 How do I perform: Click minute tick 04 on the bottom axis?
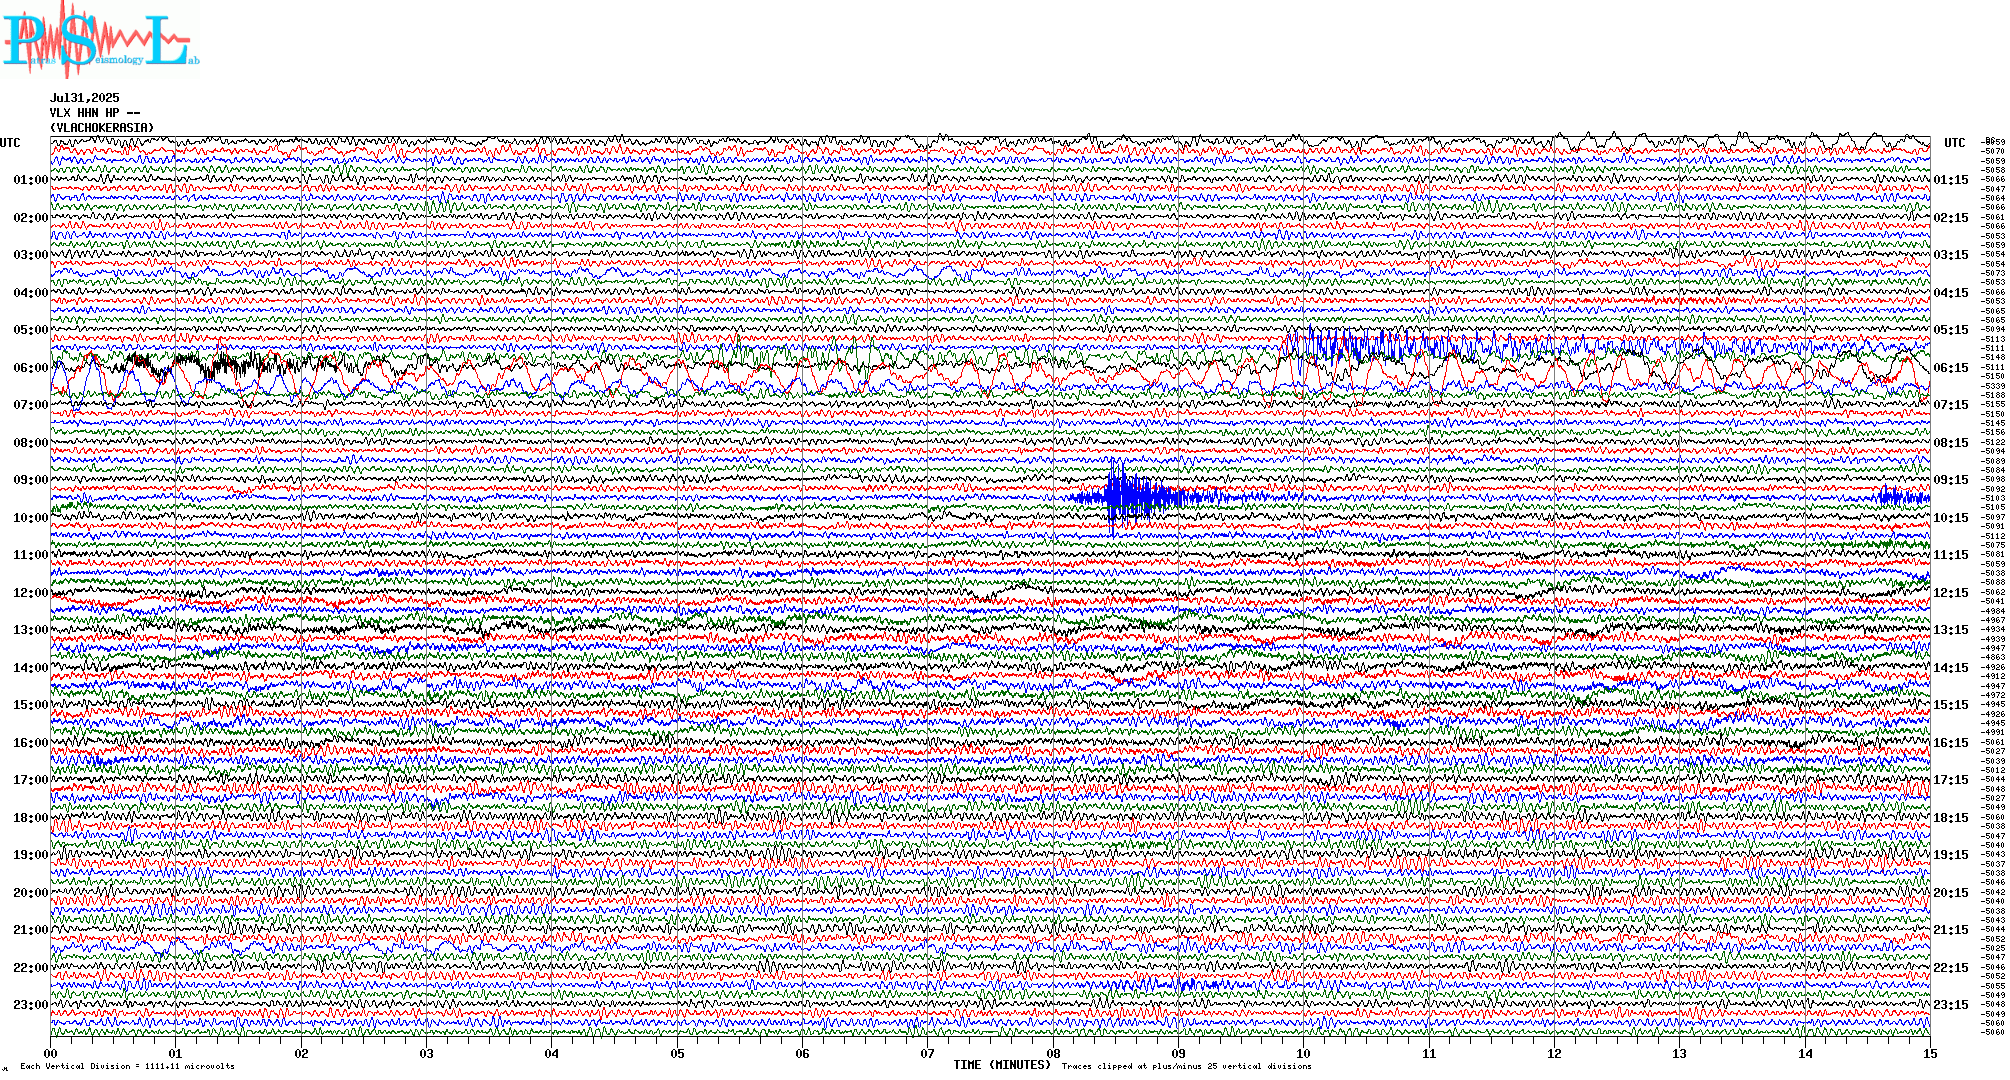[552, 1053]
